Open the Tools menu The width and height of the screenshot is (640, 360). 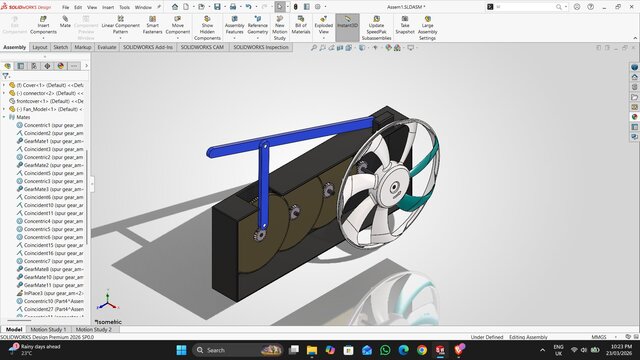coord(124,7)
